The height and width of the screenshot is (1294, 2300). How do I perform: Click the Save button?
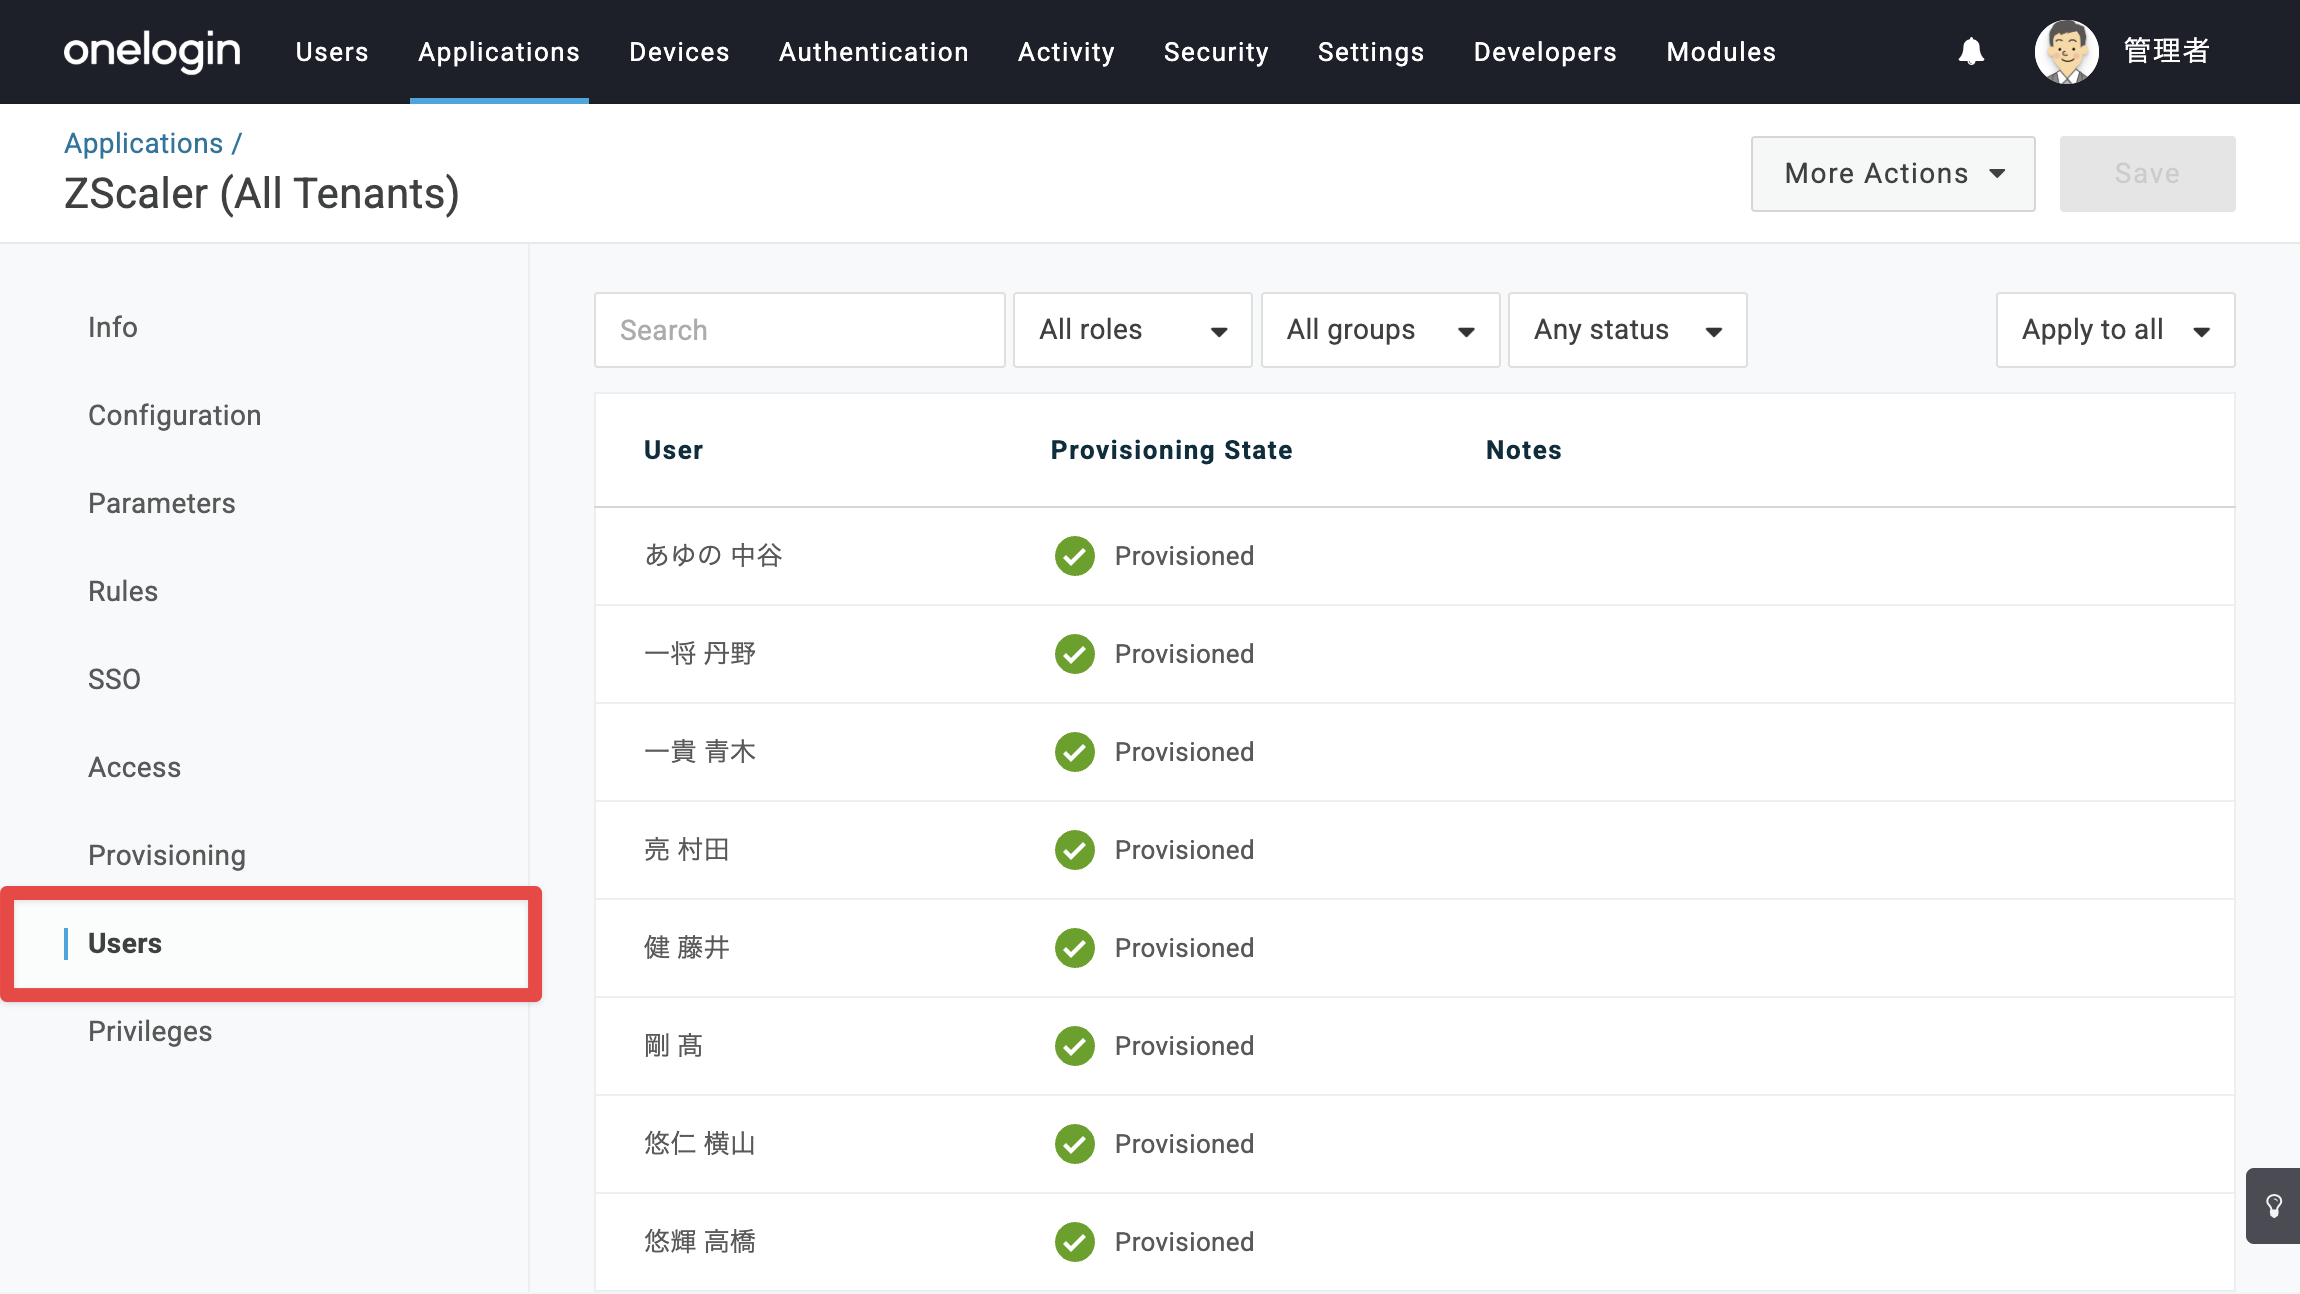[2147, 174]
